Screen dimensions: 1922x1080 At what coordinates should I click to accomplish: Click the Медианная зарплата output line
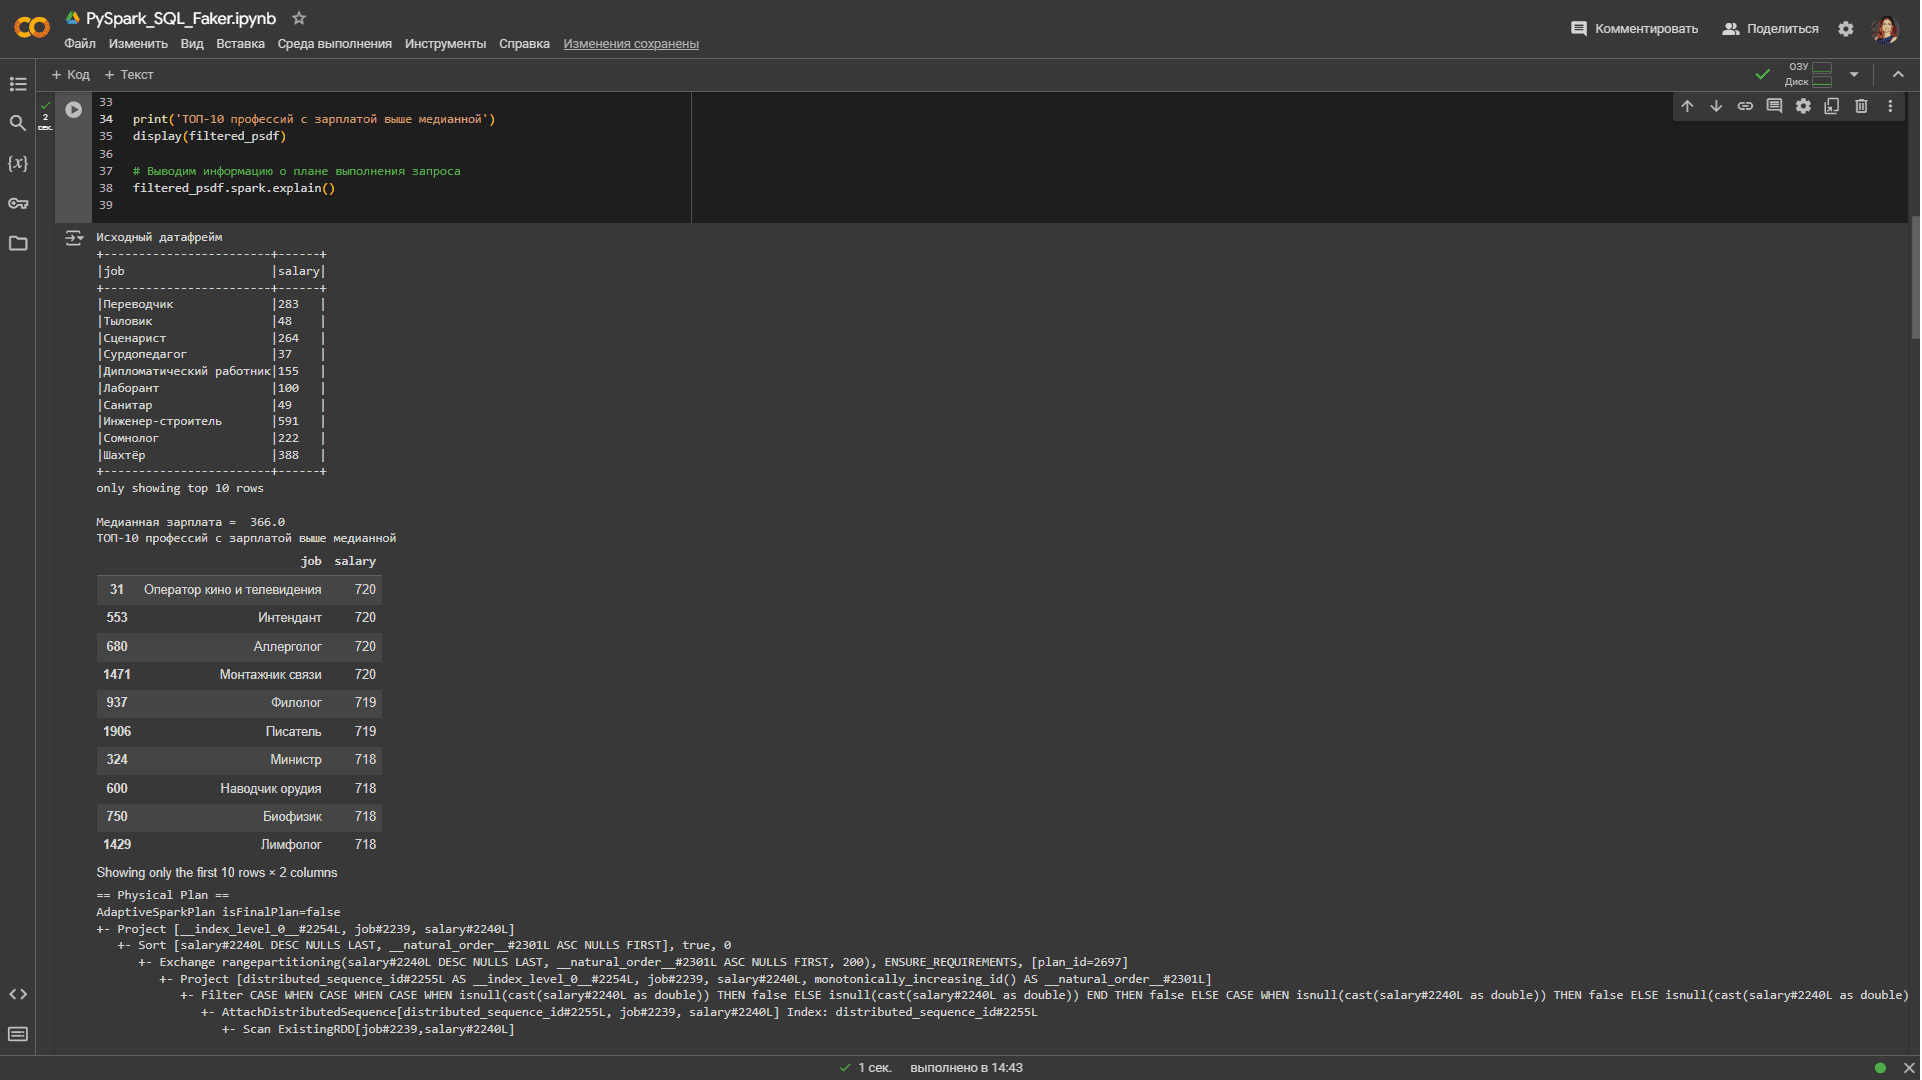click(x=191, y=522)
